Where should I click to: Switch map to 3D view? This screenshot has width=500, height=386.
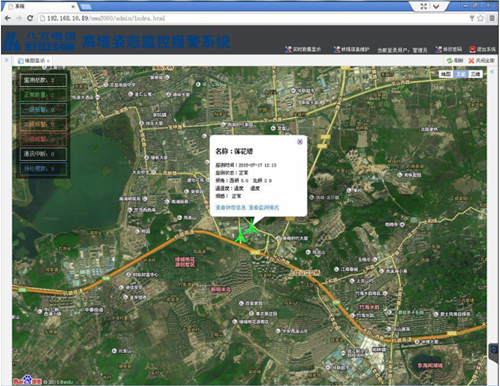[475, 74]
